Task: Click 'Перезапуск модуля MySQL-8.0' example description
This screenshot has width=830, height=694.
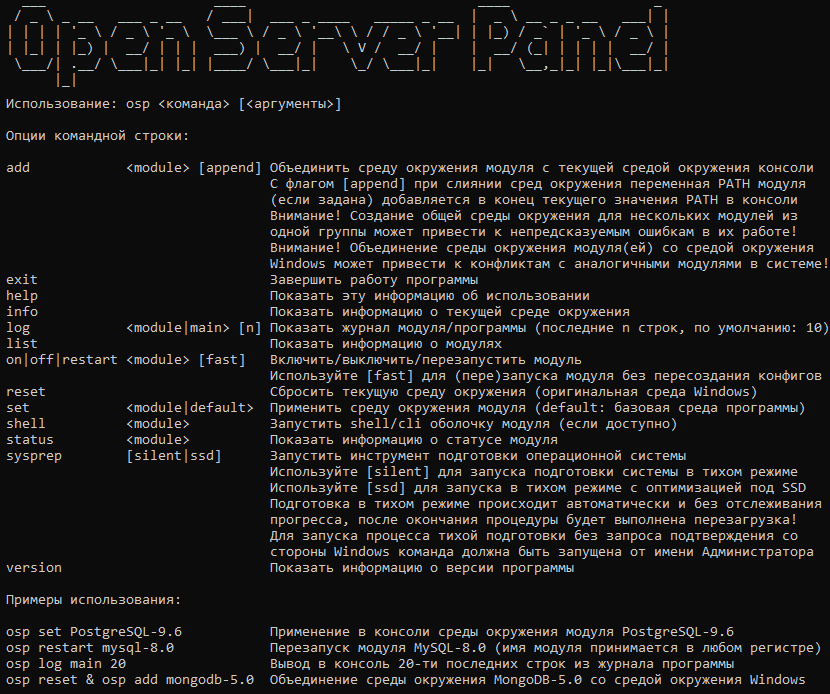Action: coord(546,647)
